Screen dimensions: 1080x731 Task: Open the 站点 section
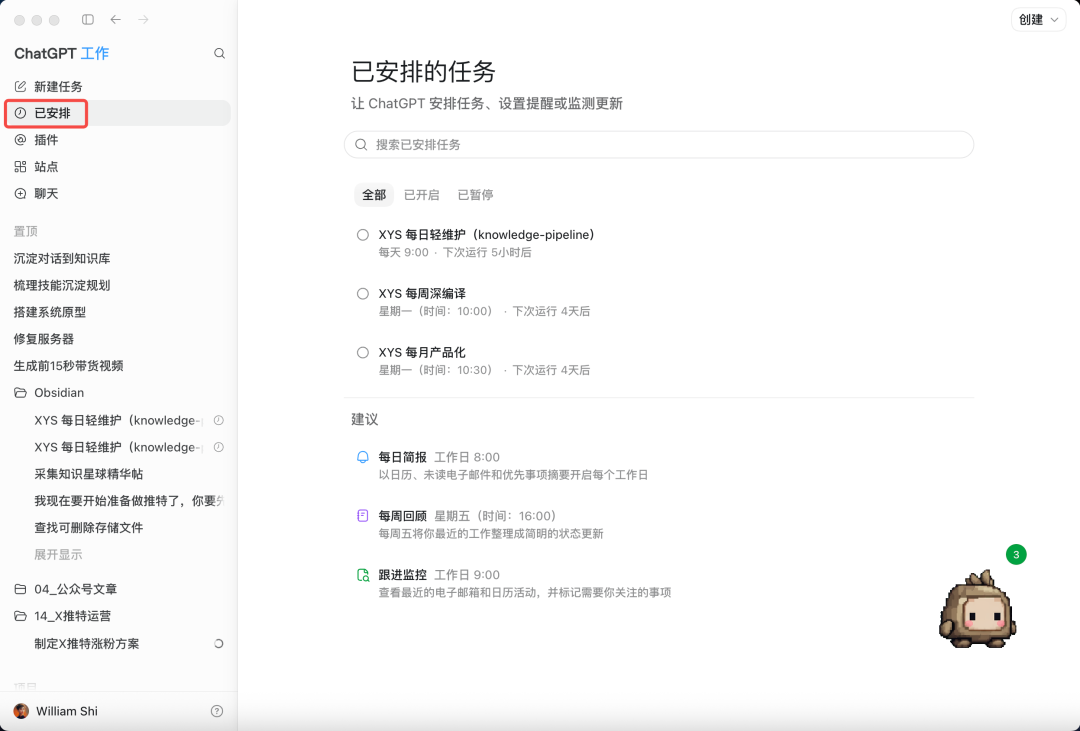click(x=117, y=167)
